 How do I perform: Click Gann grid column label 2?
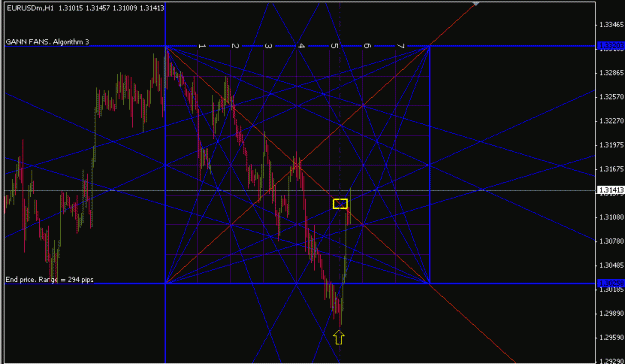click(235, 46)
